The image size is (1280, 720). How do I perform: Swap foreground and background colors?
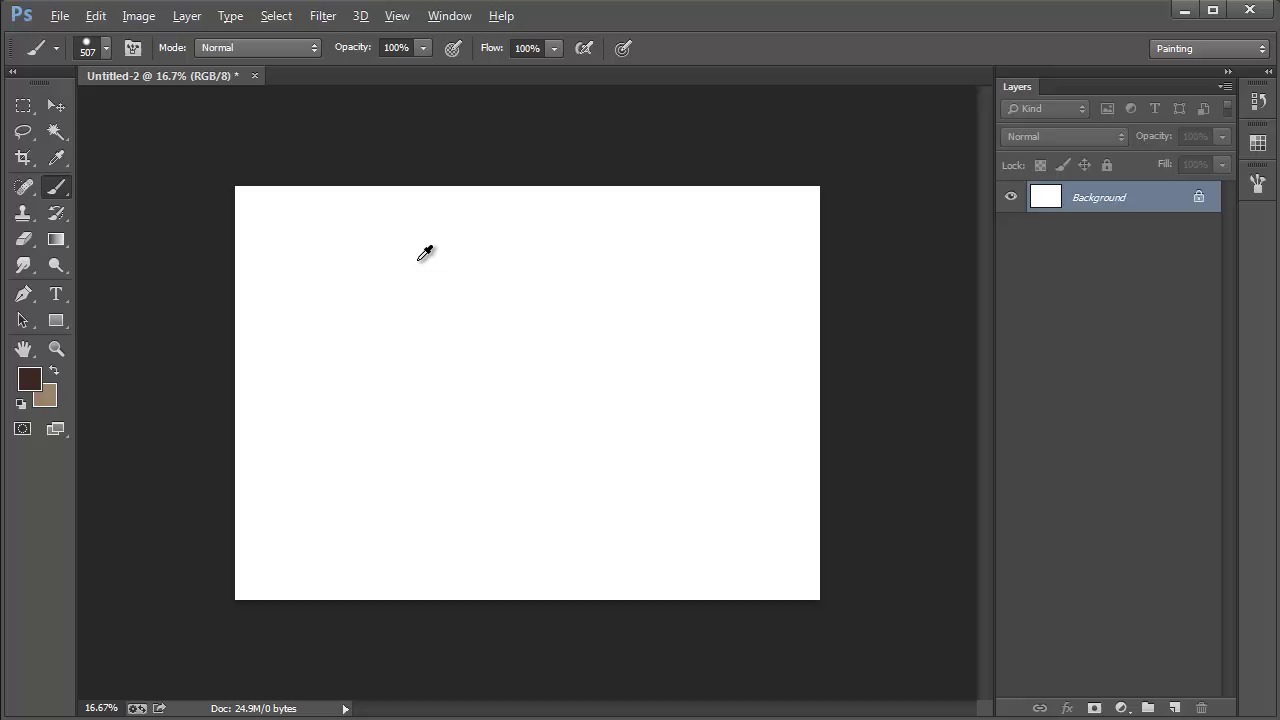point(54,371)
